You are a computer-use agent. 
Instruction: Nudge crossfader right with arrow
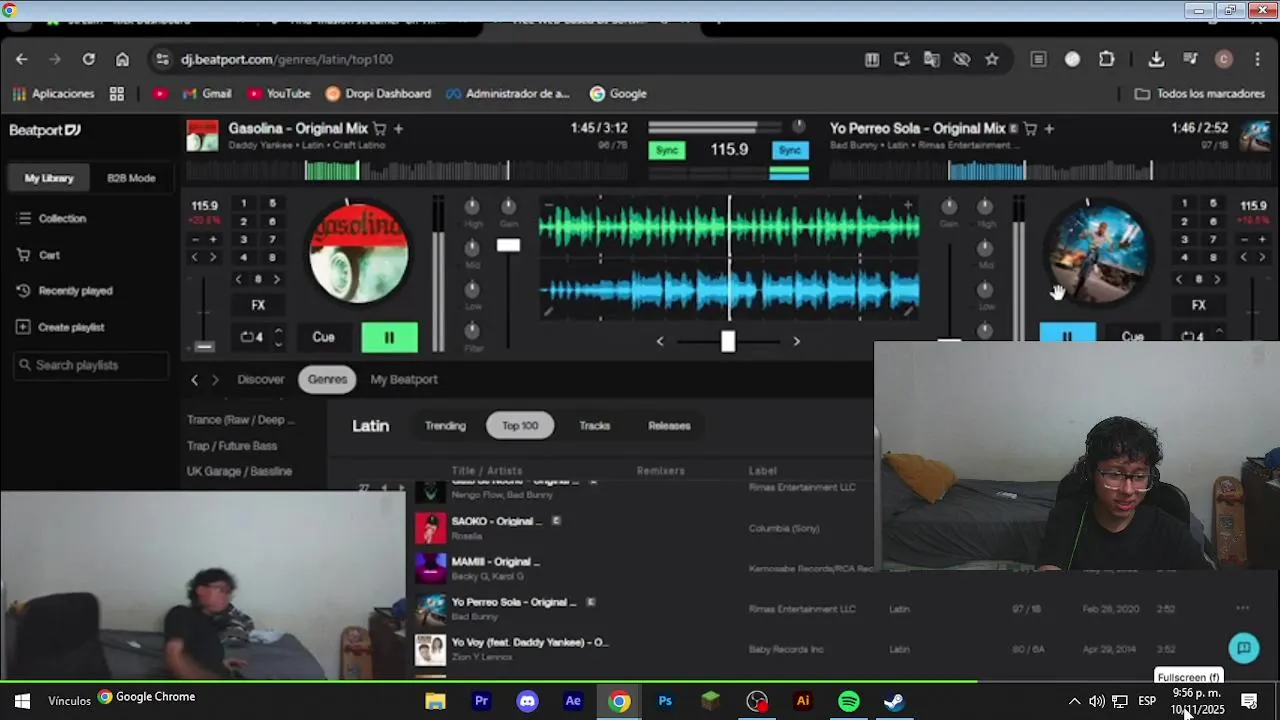[x=796, y=341]
